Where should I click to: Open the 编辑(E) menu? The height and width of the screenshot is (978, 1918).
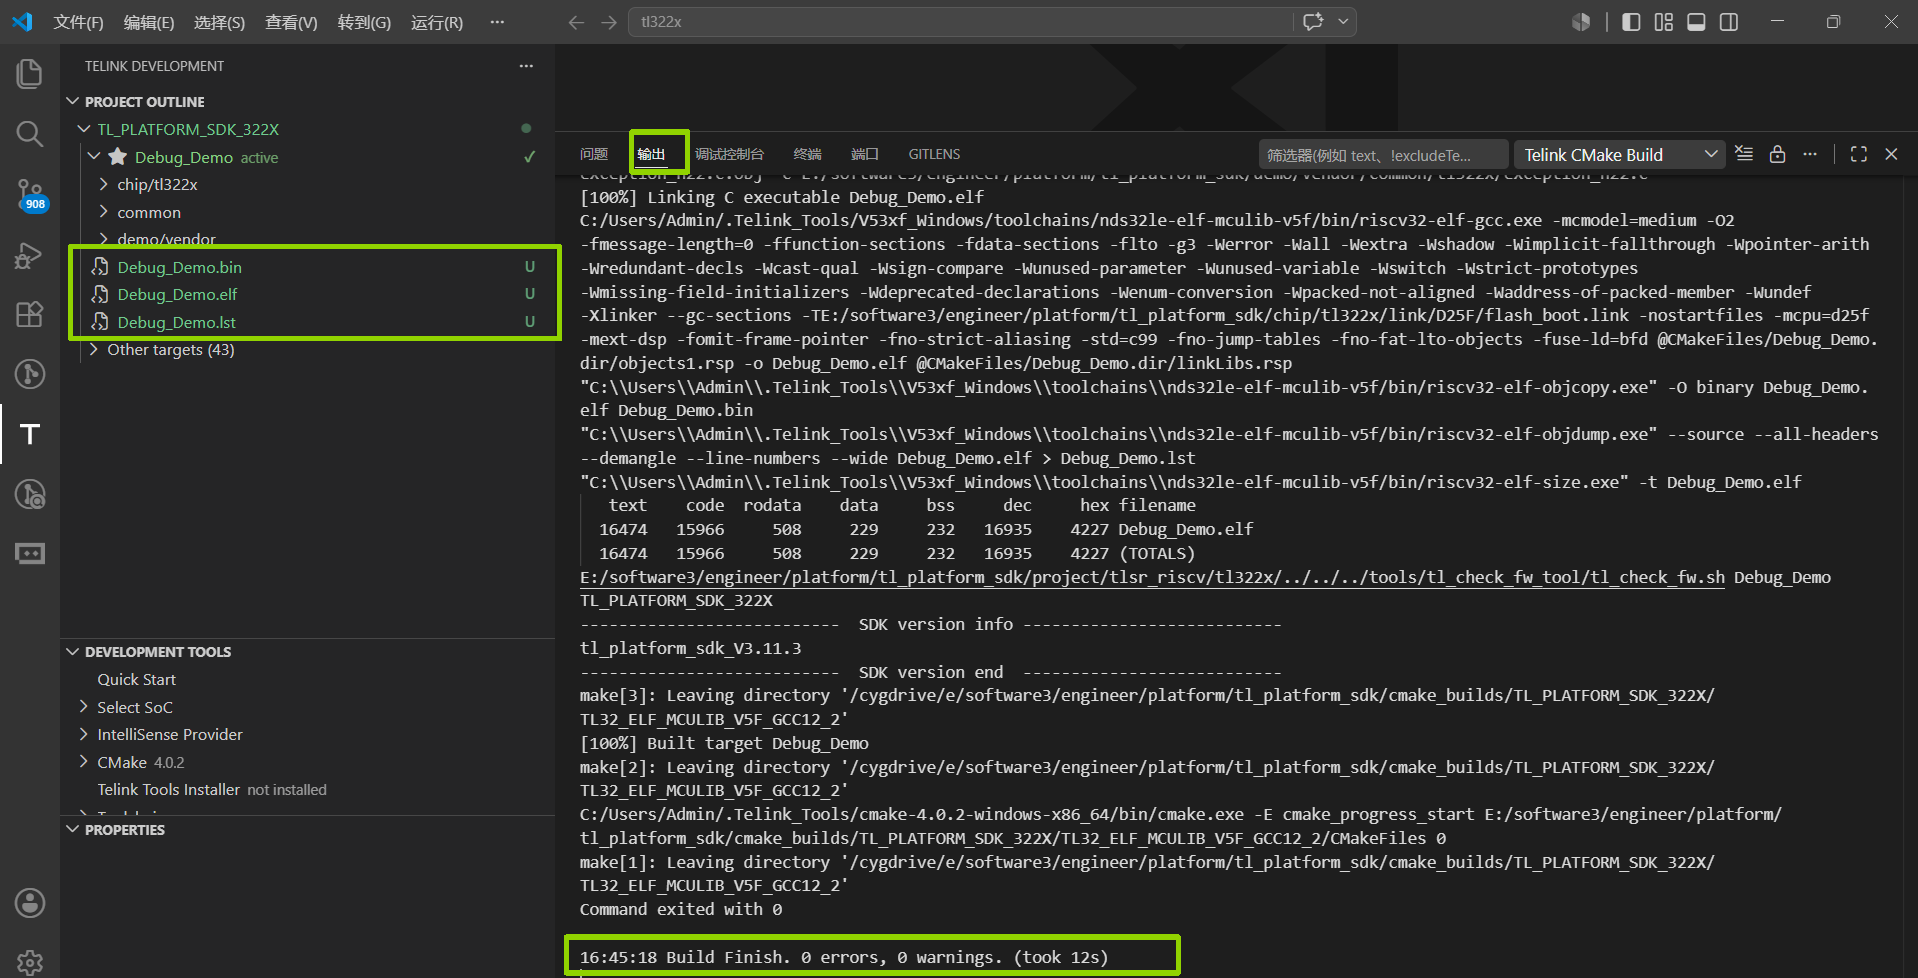(x=149, y=22)
